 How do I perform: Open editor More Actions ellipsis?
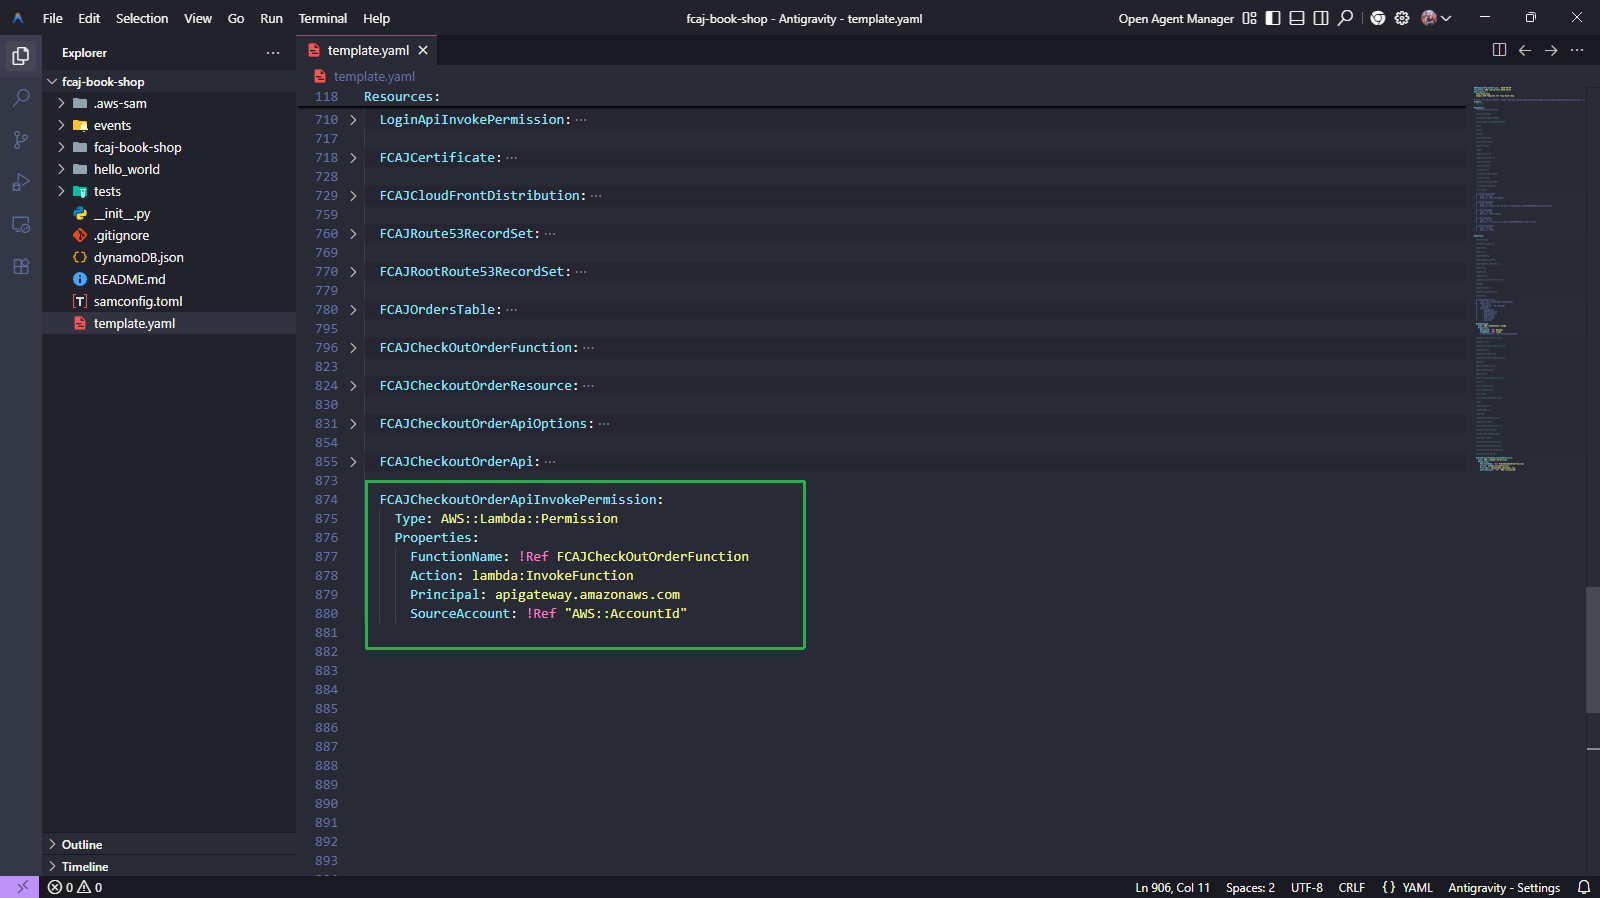(1577, 50)
